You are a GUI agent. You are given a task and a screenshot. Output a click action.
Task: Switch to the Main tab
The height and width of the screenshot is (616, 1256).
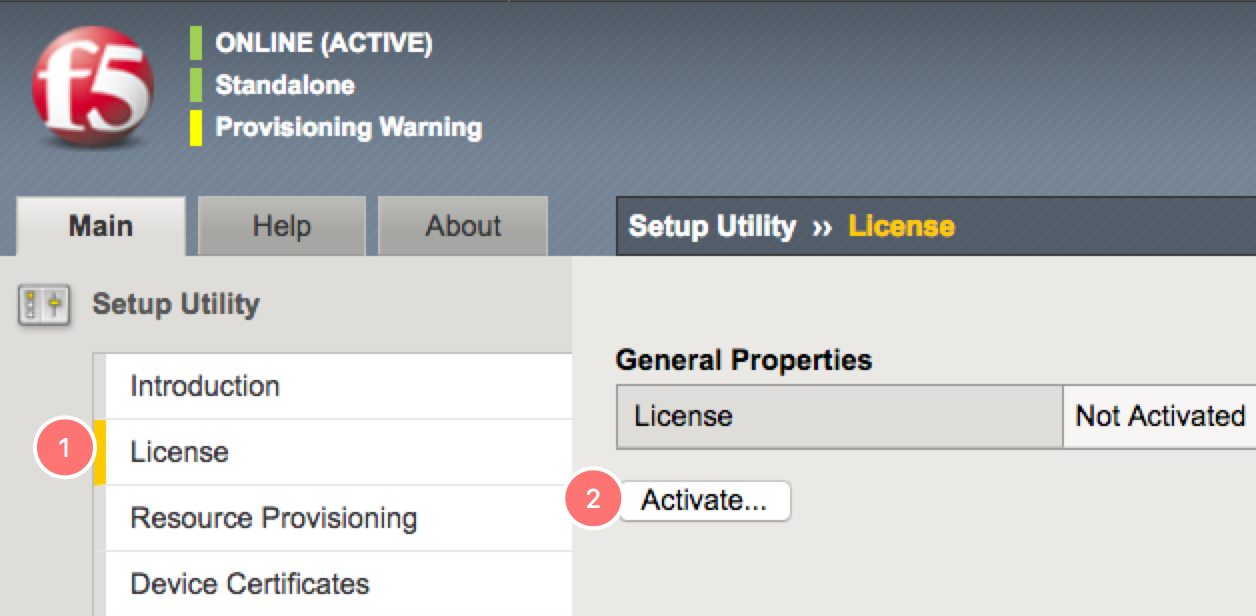point(101,226)
